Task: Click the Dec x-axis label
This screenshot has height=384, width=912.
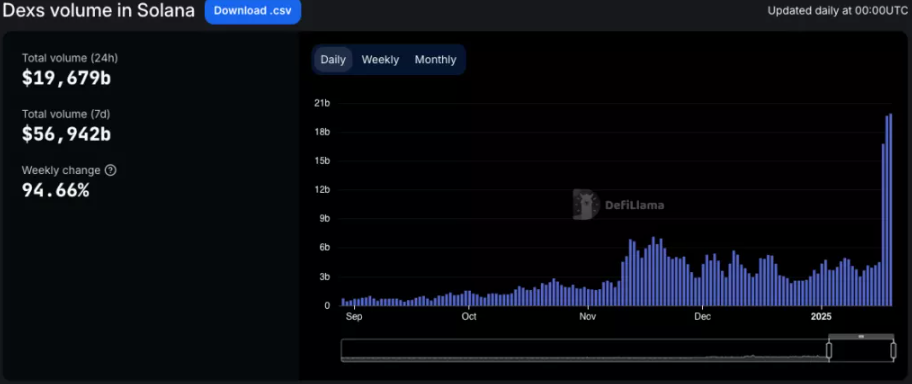Action: coord(703,317)
